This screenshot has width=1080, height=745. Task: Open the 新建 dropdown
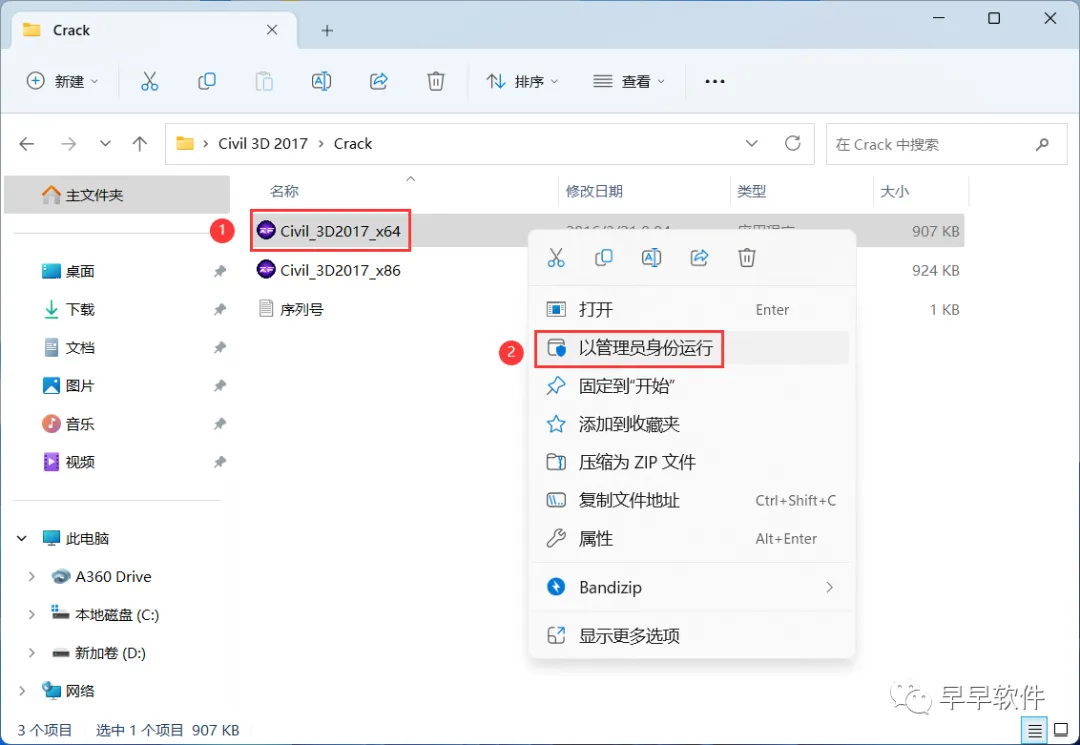(63, 81)
